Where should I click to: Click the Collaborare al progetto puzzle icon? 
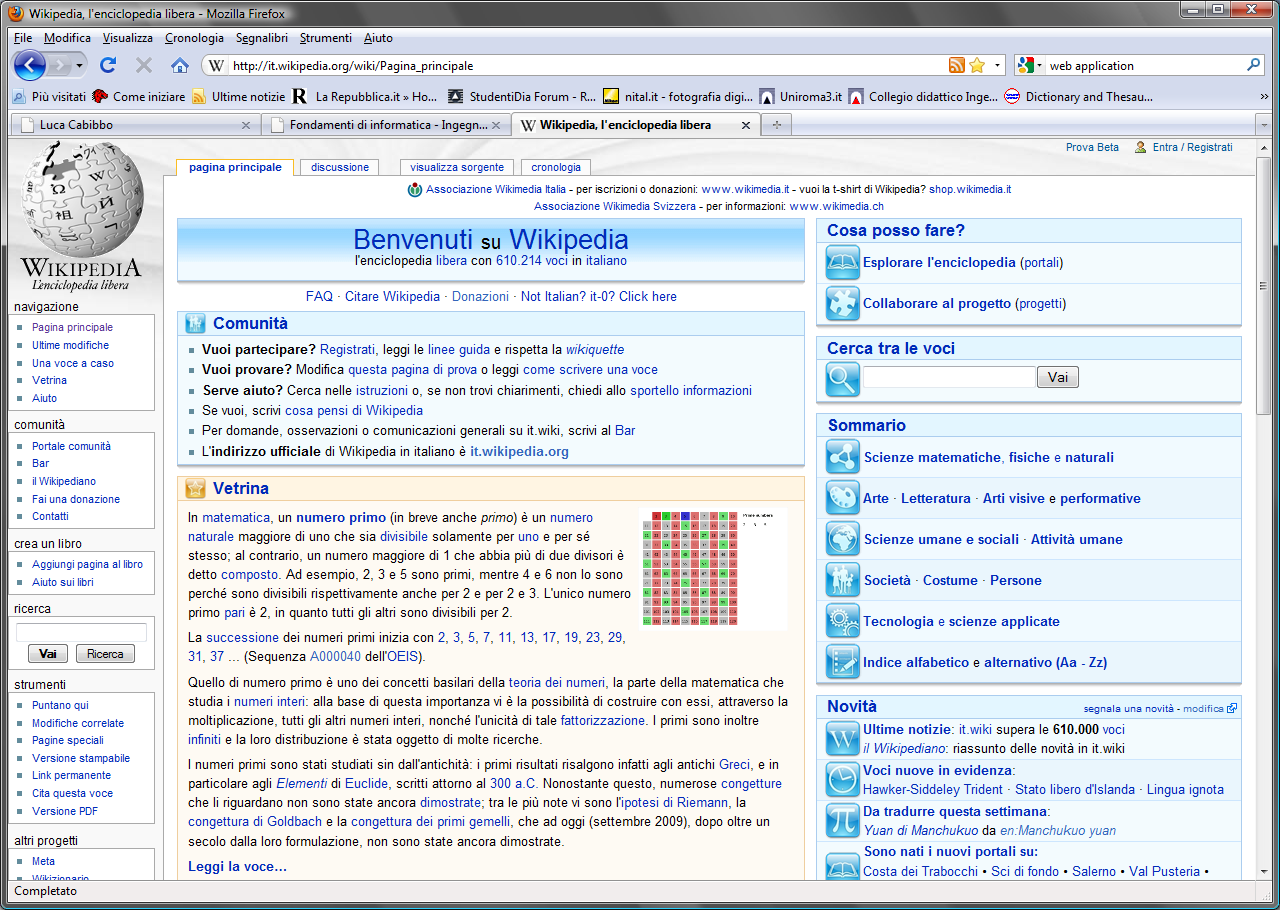pyautogui.click(x=842, y=304)
